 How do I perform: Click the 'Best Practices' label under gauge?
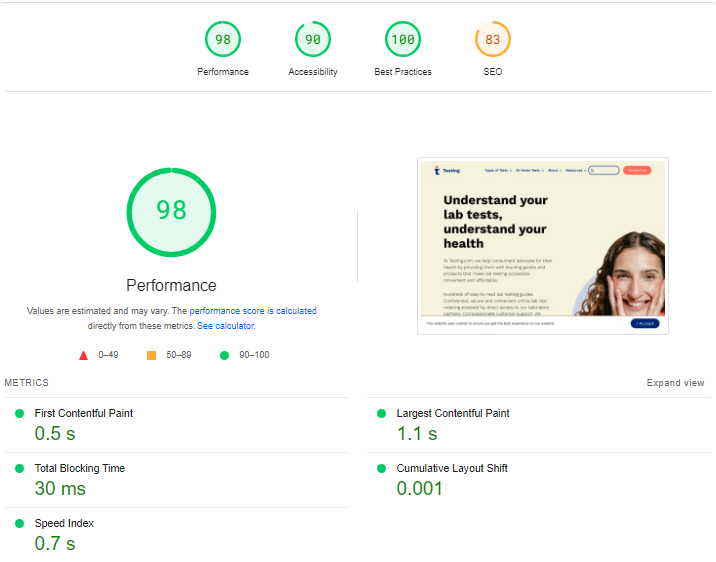coord(403,72)
